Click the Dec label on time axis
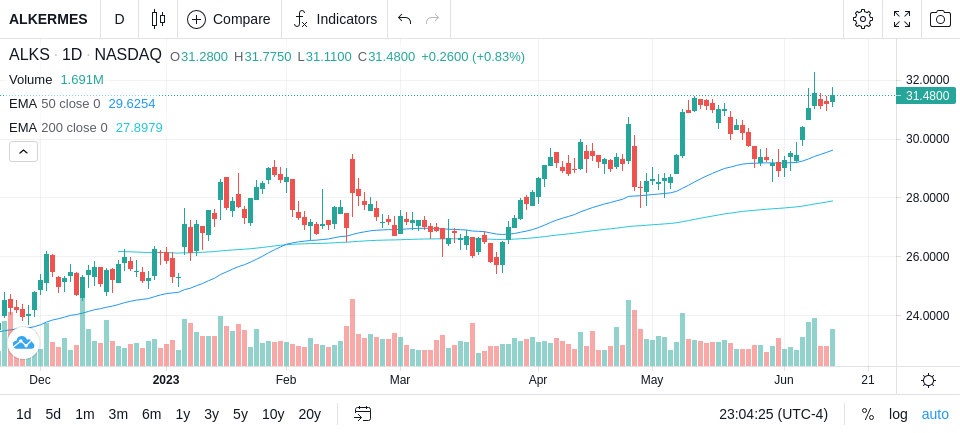 click(40, 380)
